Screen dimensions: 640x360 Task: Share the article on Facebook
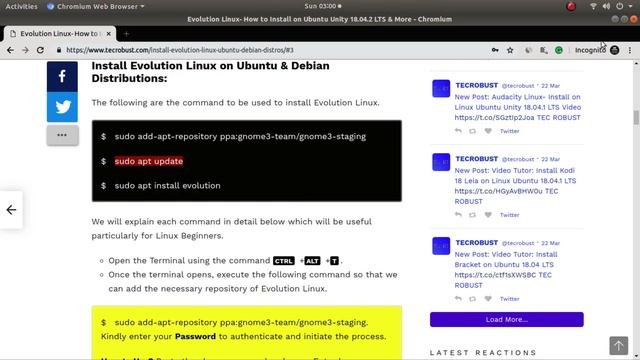pyautogui.click(x=62, y=76)
